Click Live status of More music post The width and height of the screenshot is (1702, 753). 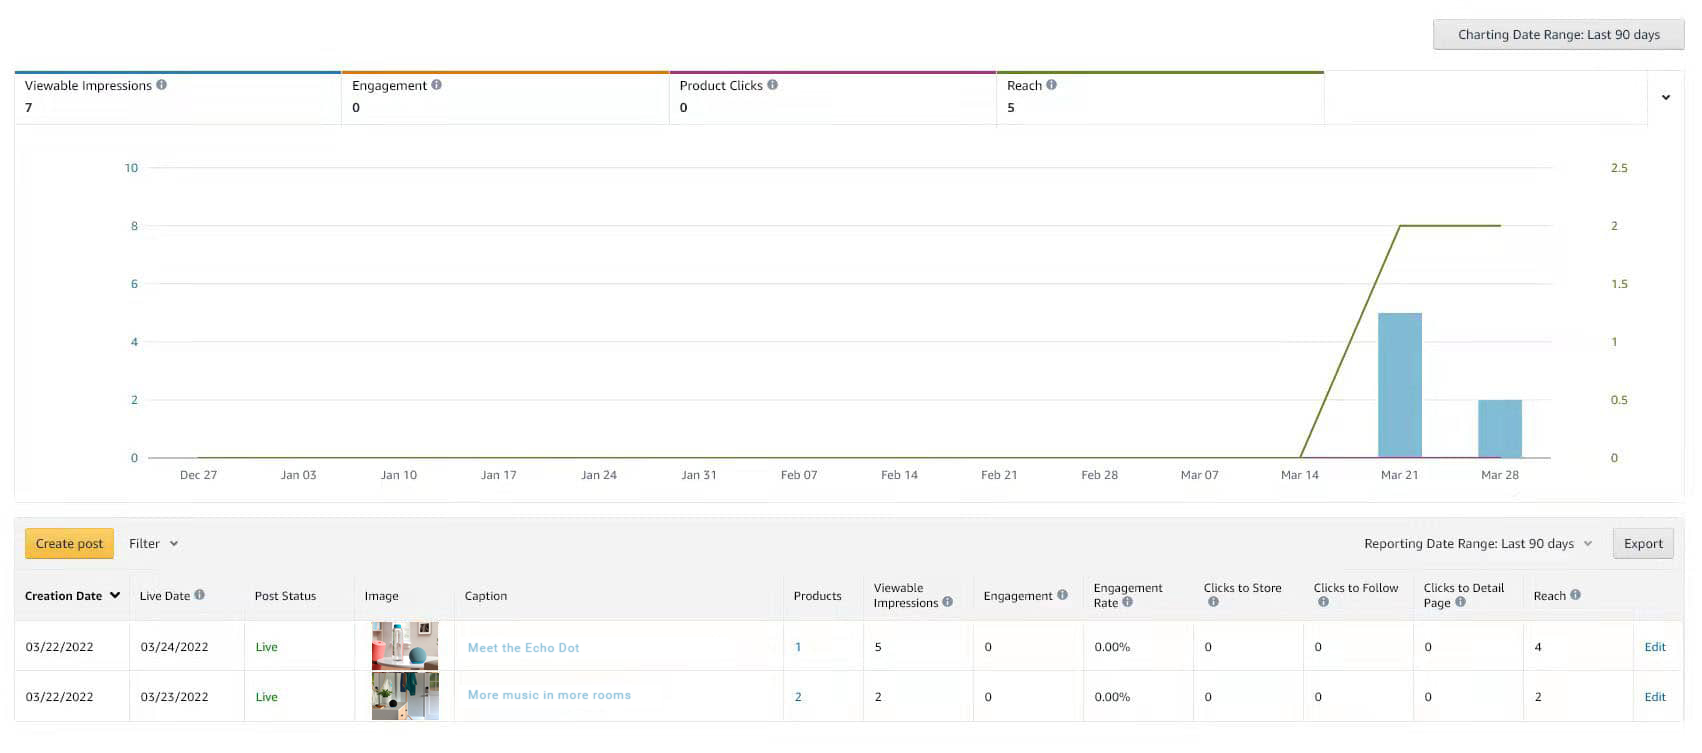pyautogui.click(x=266, y=697)
